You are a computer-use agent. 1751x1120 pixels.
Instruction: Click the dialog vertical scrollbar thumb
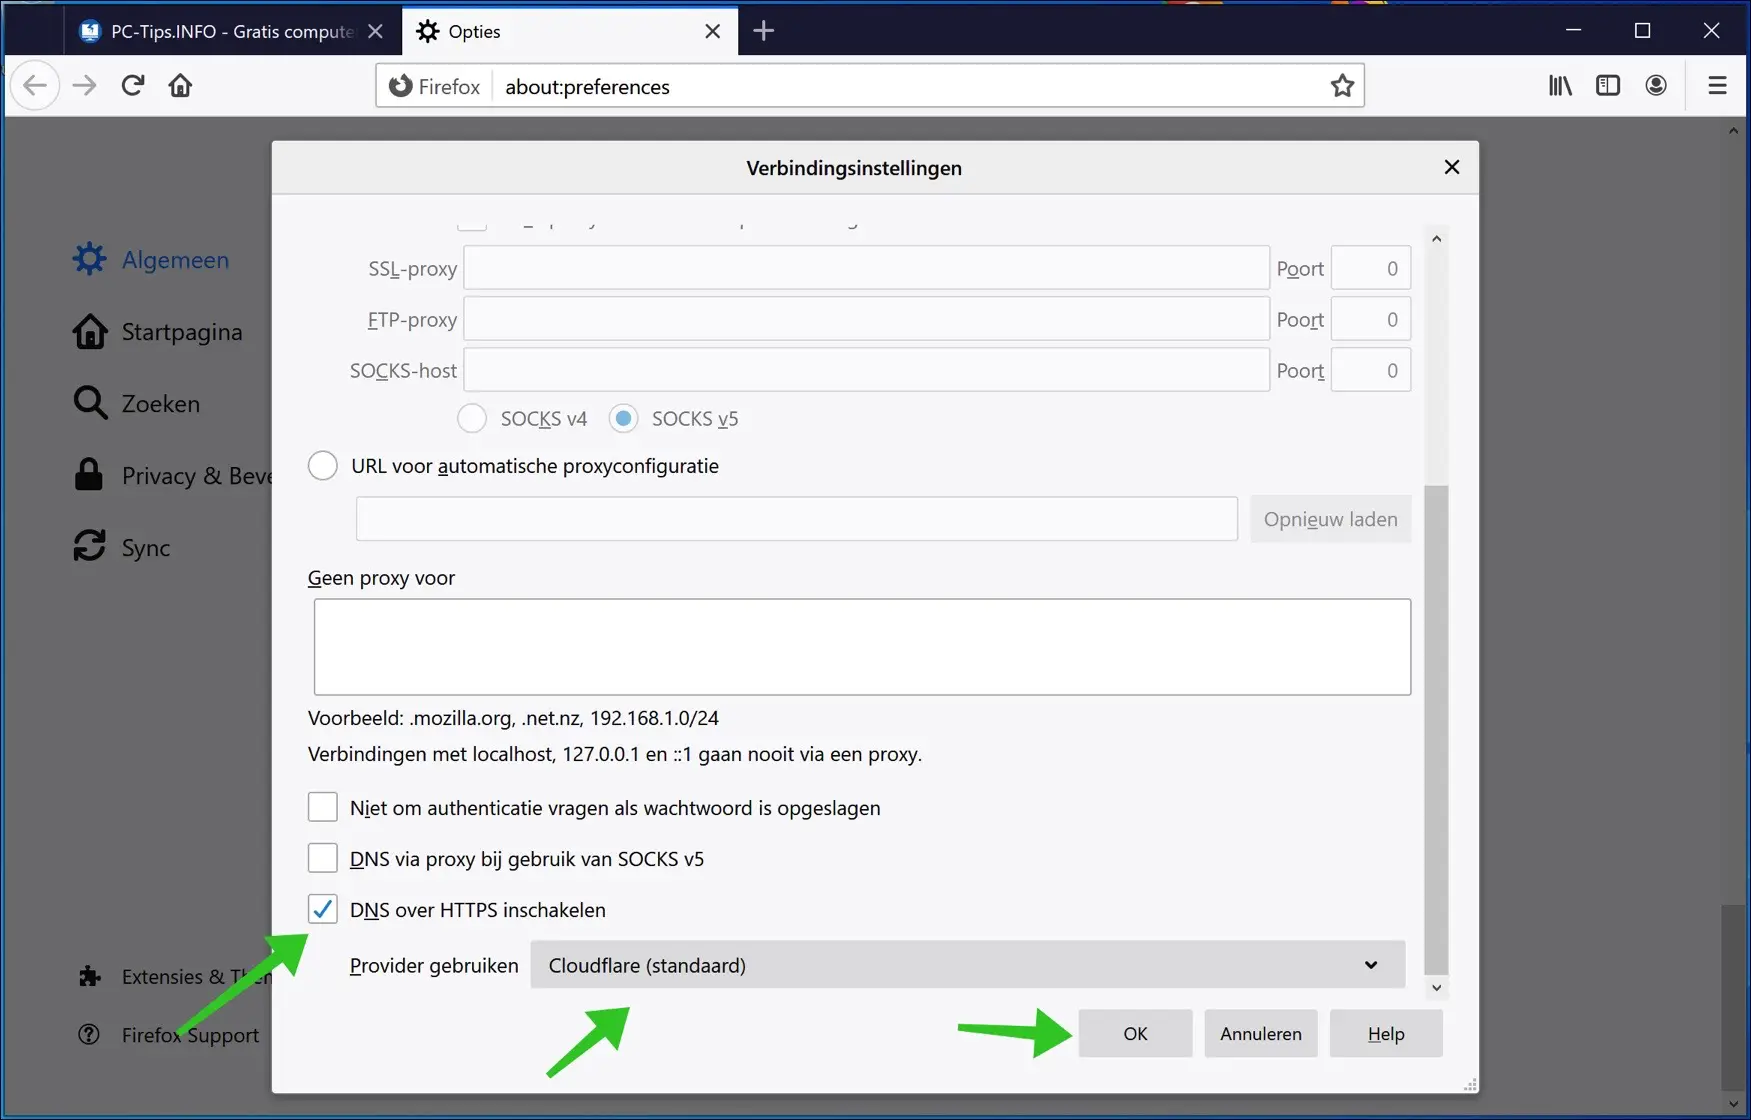tap(1436, 730)
